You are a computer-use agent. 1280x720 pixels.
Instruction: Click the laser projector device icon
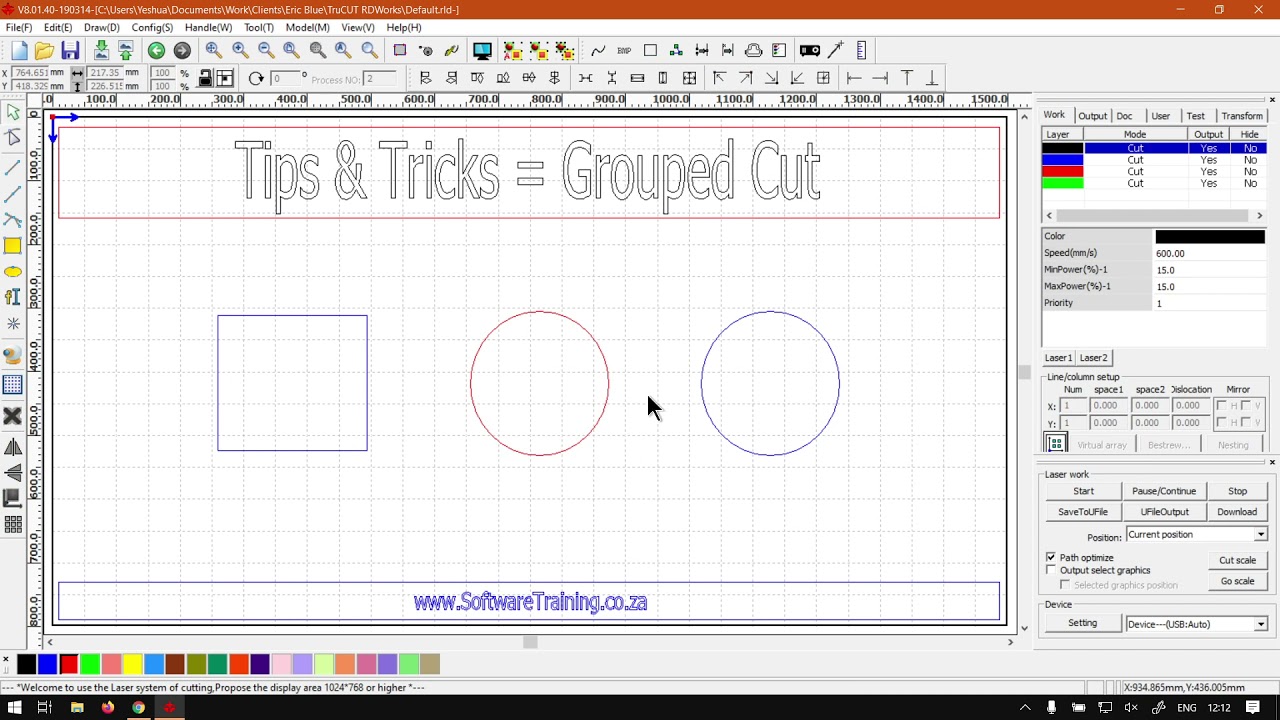tap(810, 51)
